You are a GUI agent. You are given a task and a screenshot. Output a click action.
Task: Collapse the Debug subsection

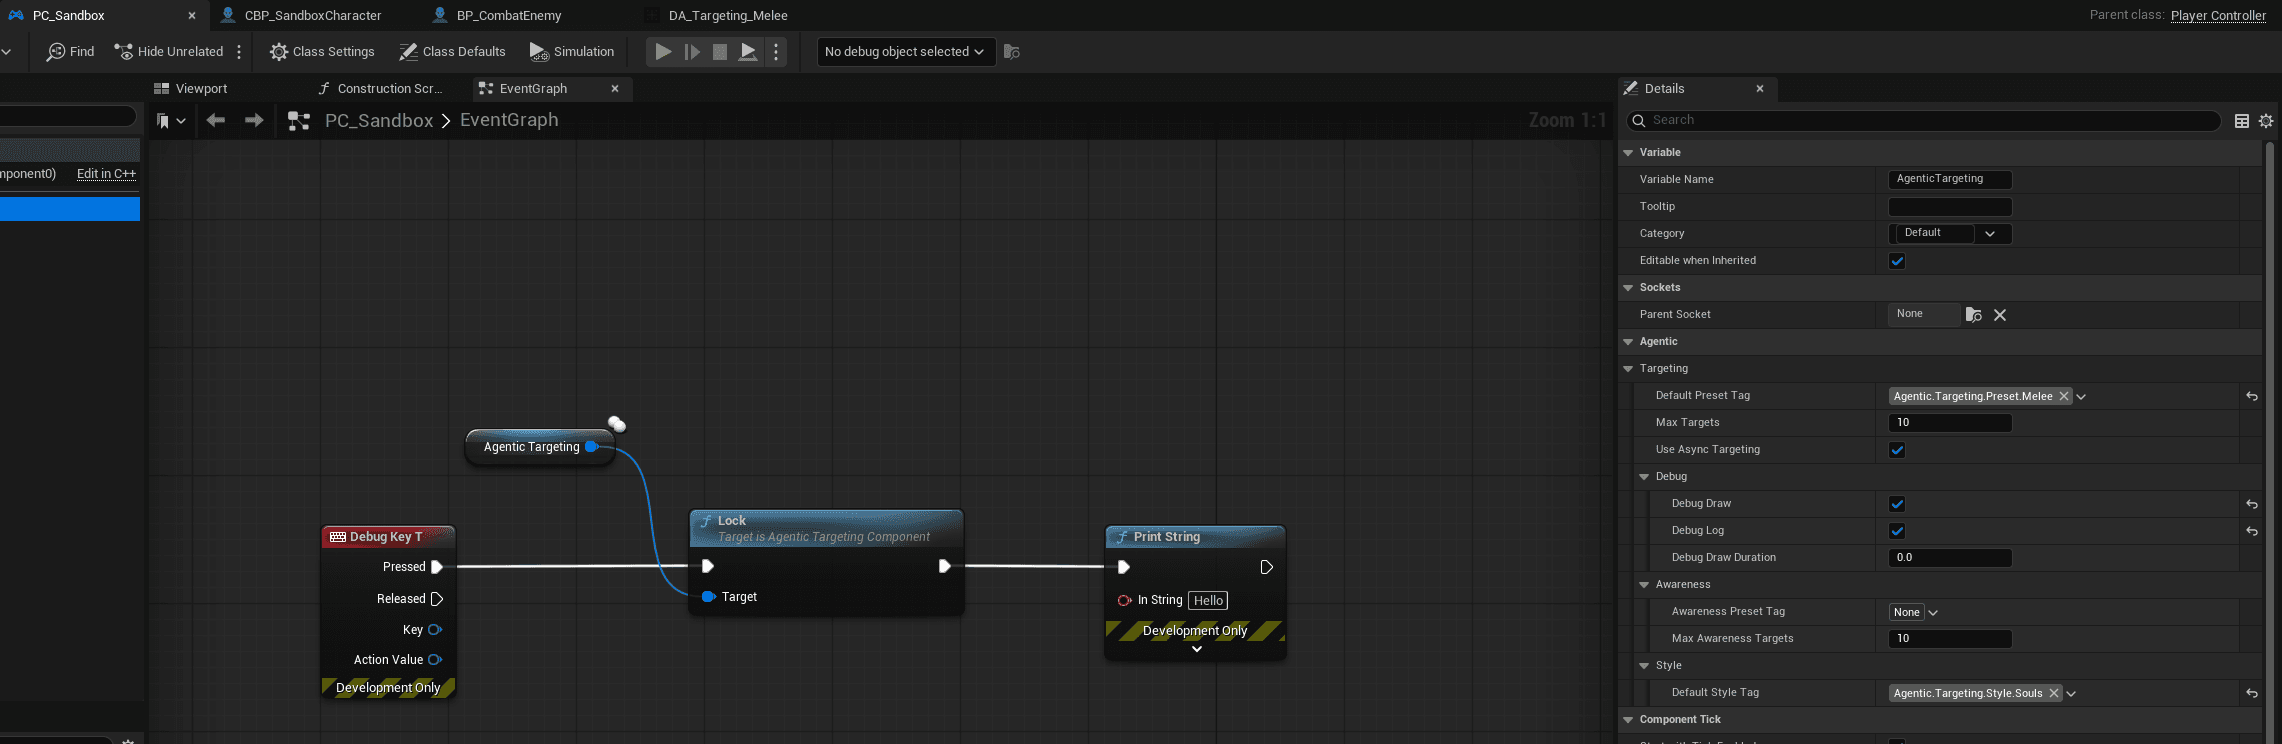tap(1644, 477)
